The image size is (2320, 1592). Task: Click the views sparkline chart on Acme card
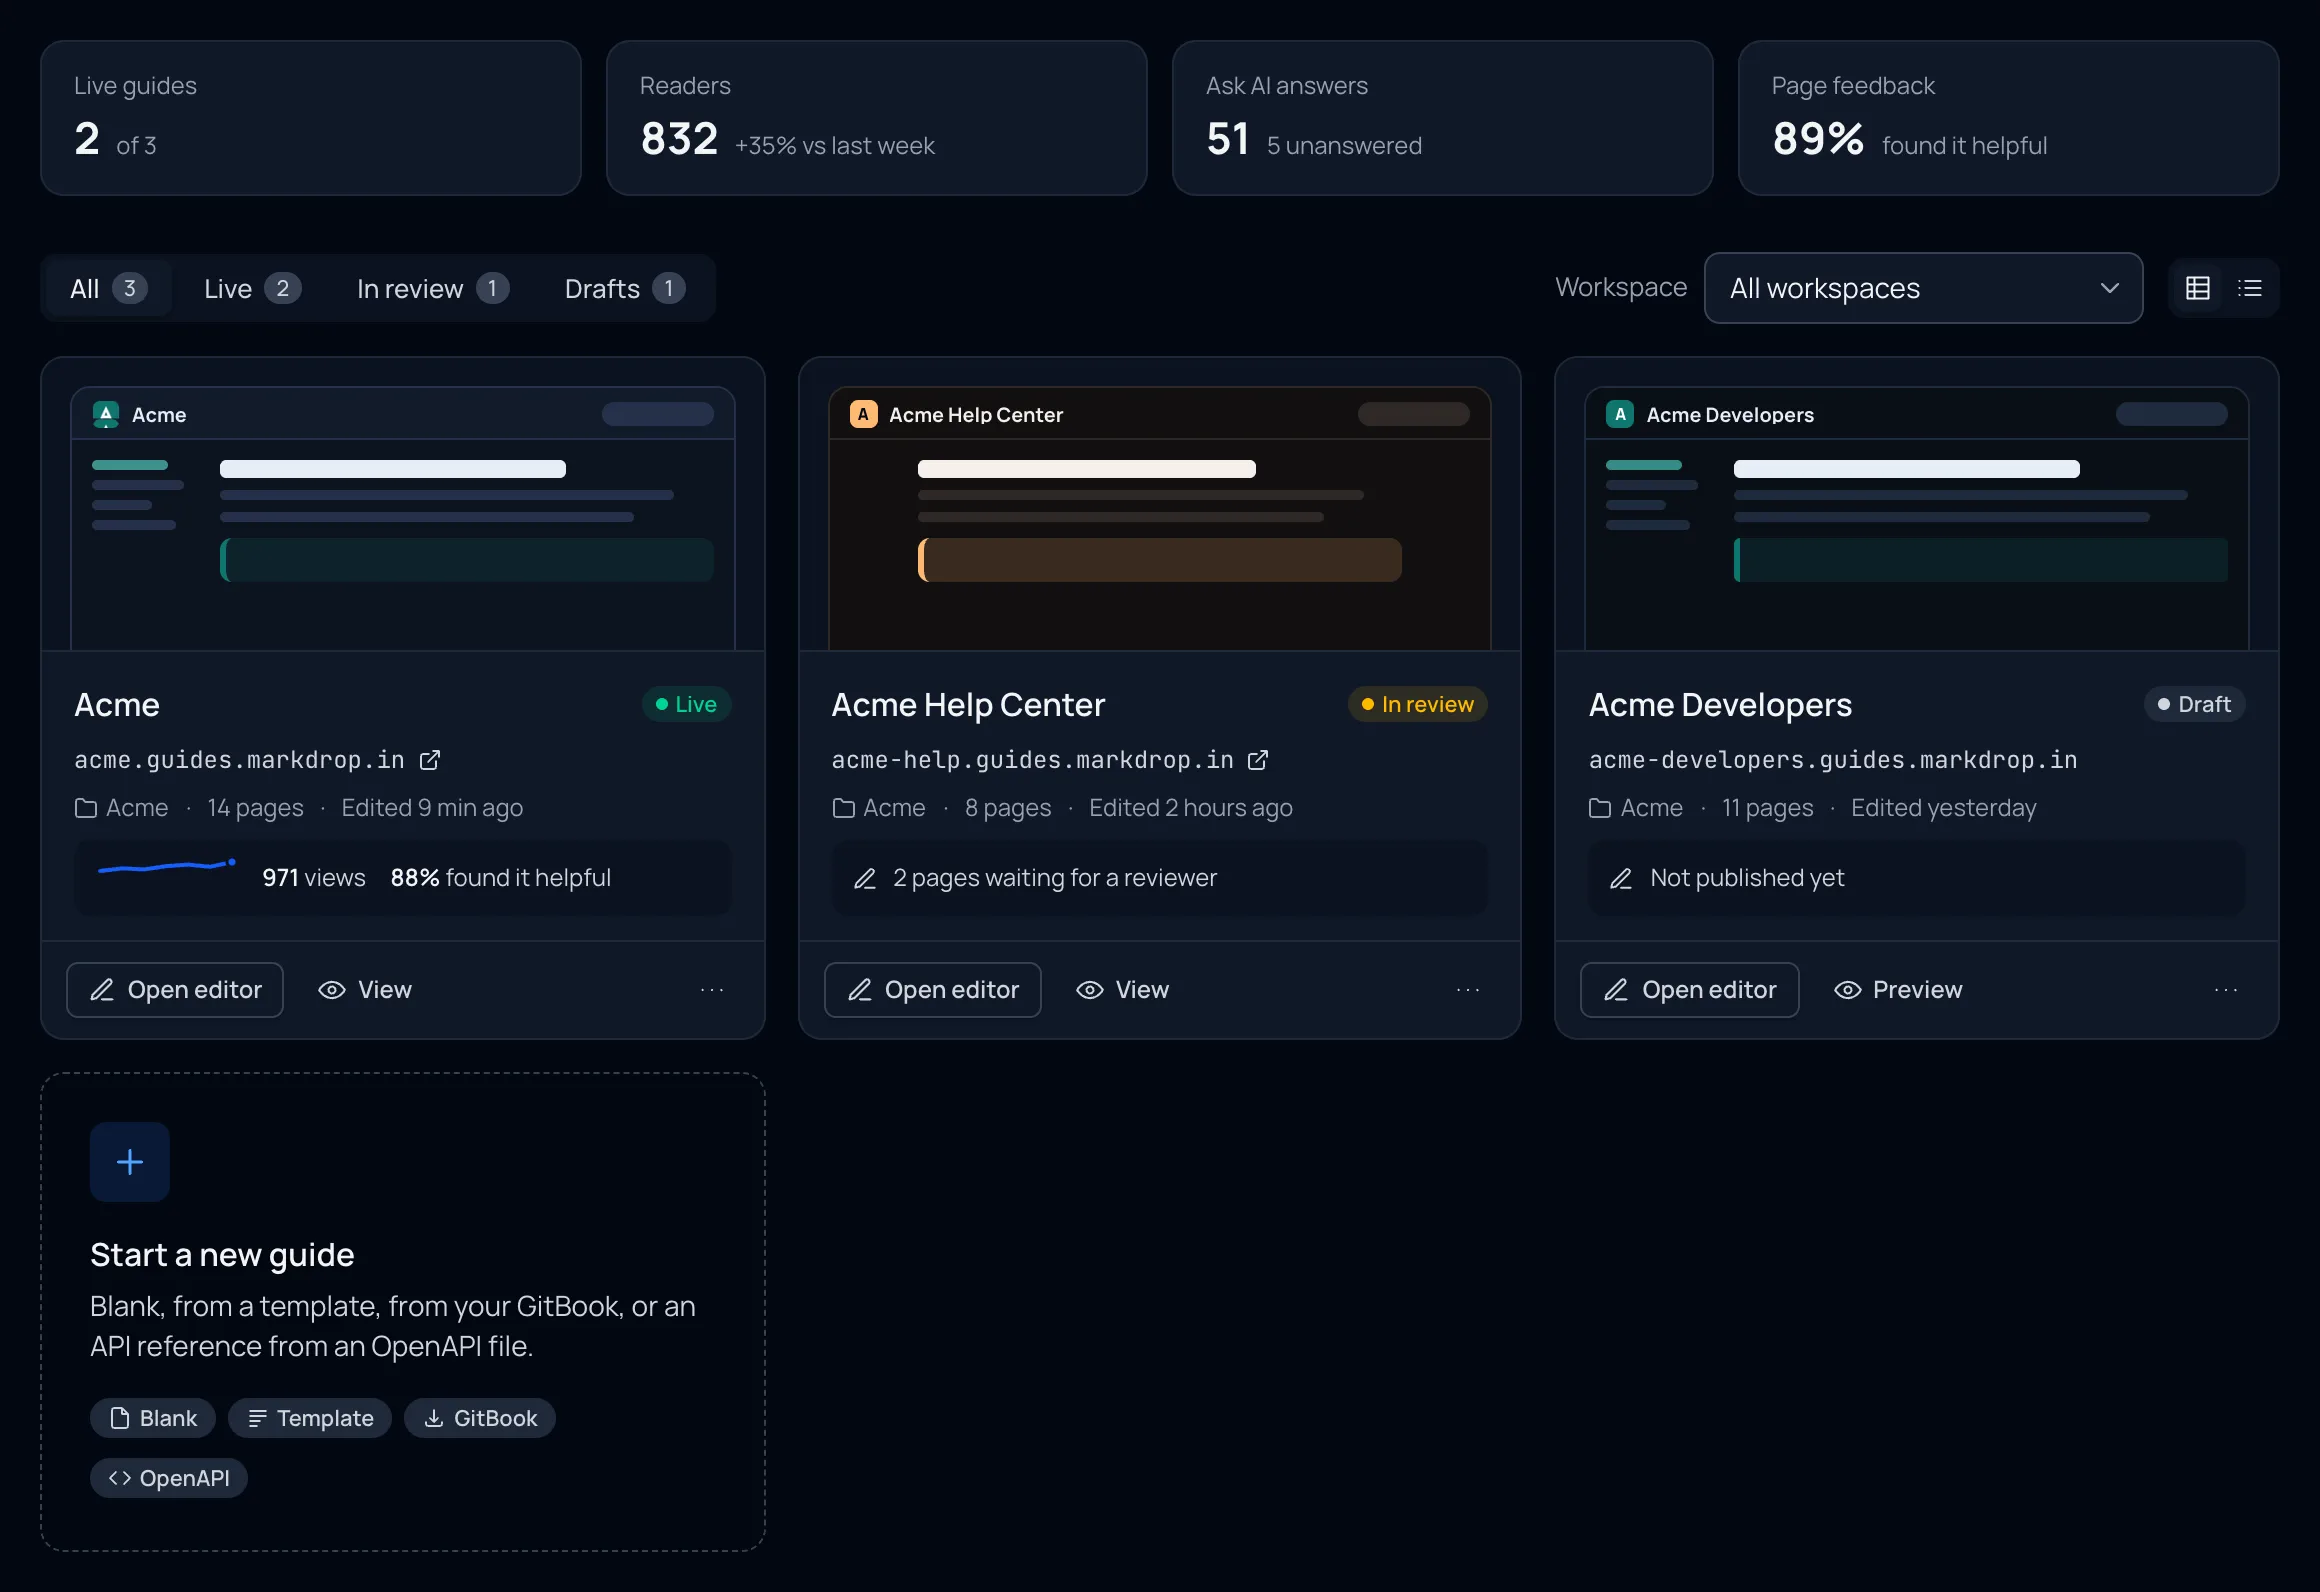pyautogui.click(x=167, y=866)
